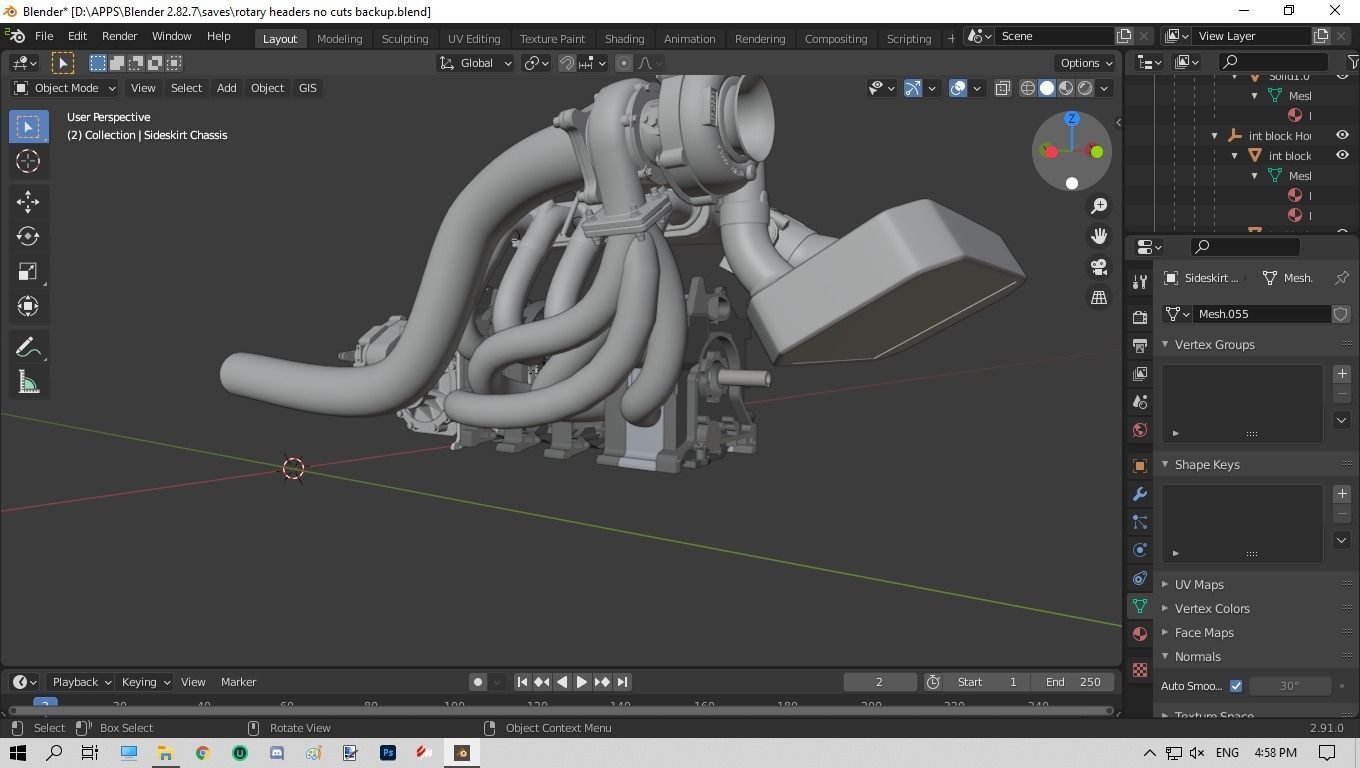Open the viewport Add menu
The height and width of the screenshot is (768, 1360).
click(227, 88)
